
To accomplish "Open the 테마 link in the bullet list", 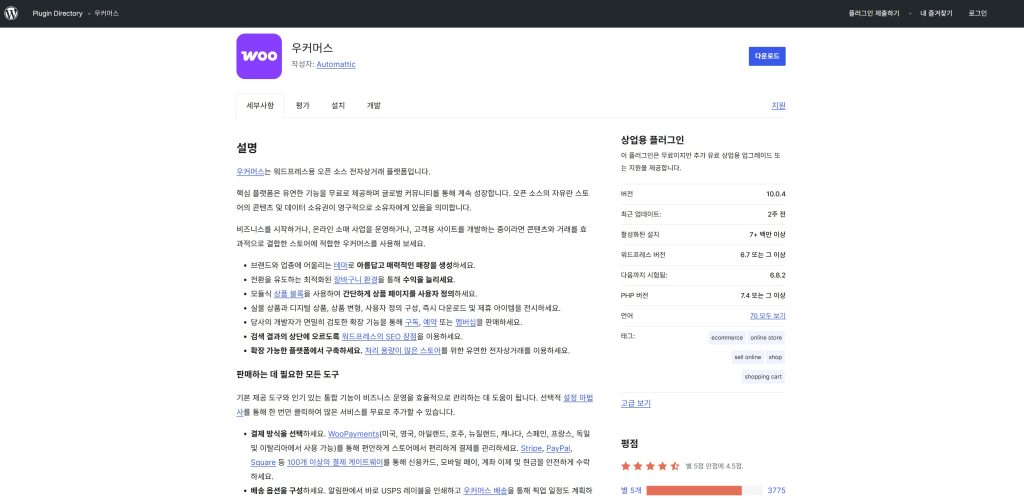I will 340,265.
